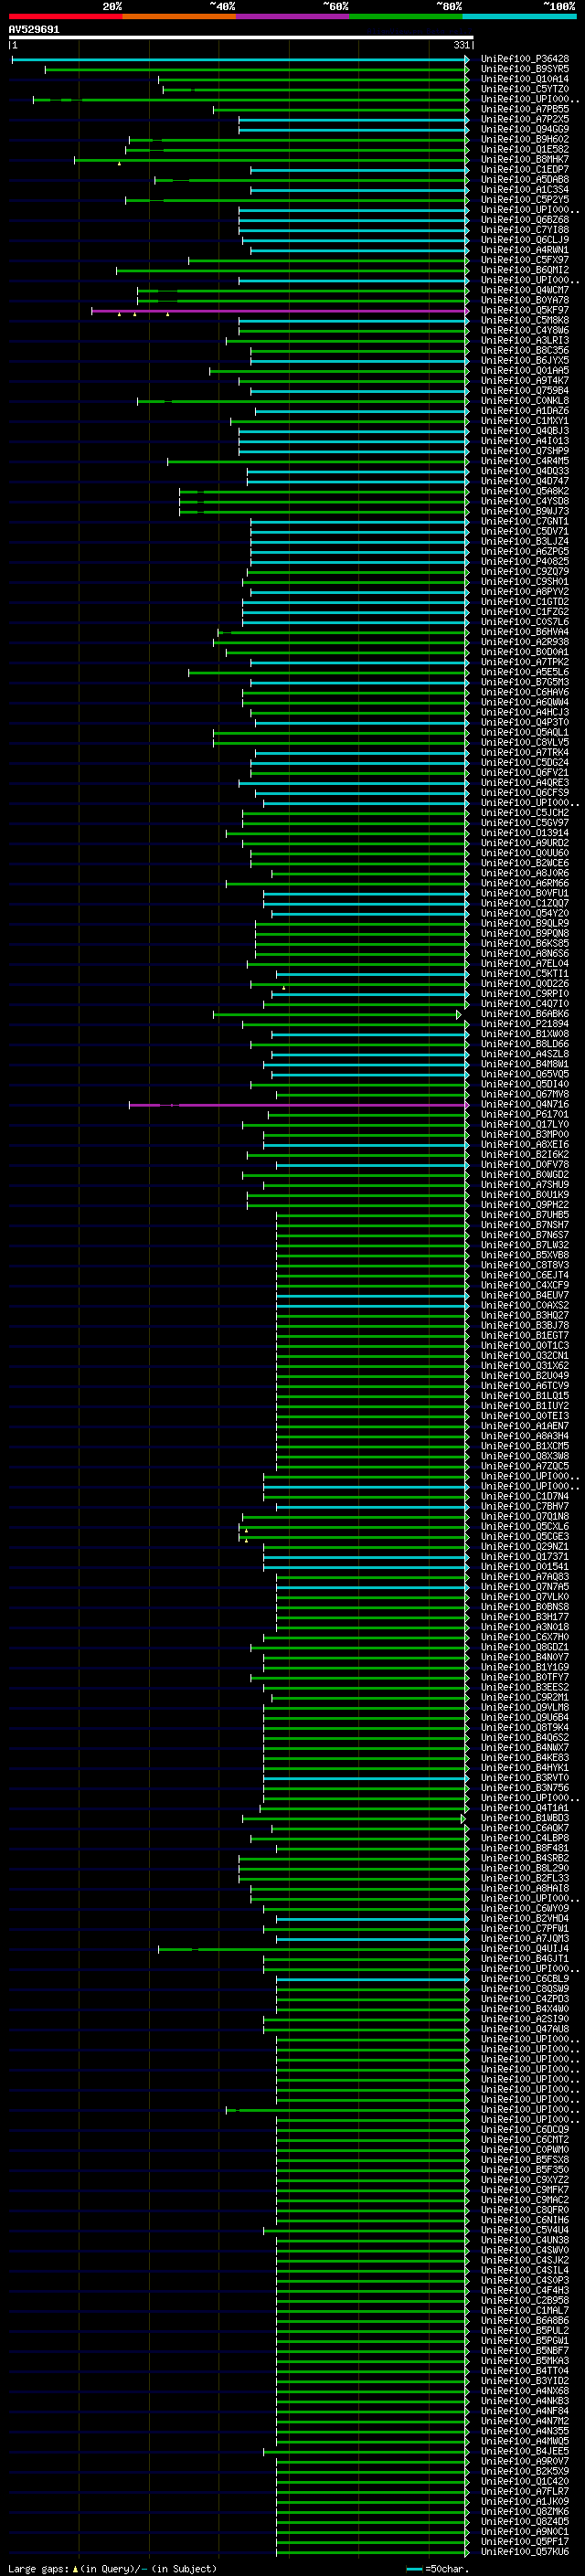The height and width of the screenshot is (2576, 585).
Task: Click the UniRef100_P21894 label
Action: point(524,1024)
